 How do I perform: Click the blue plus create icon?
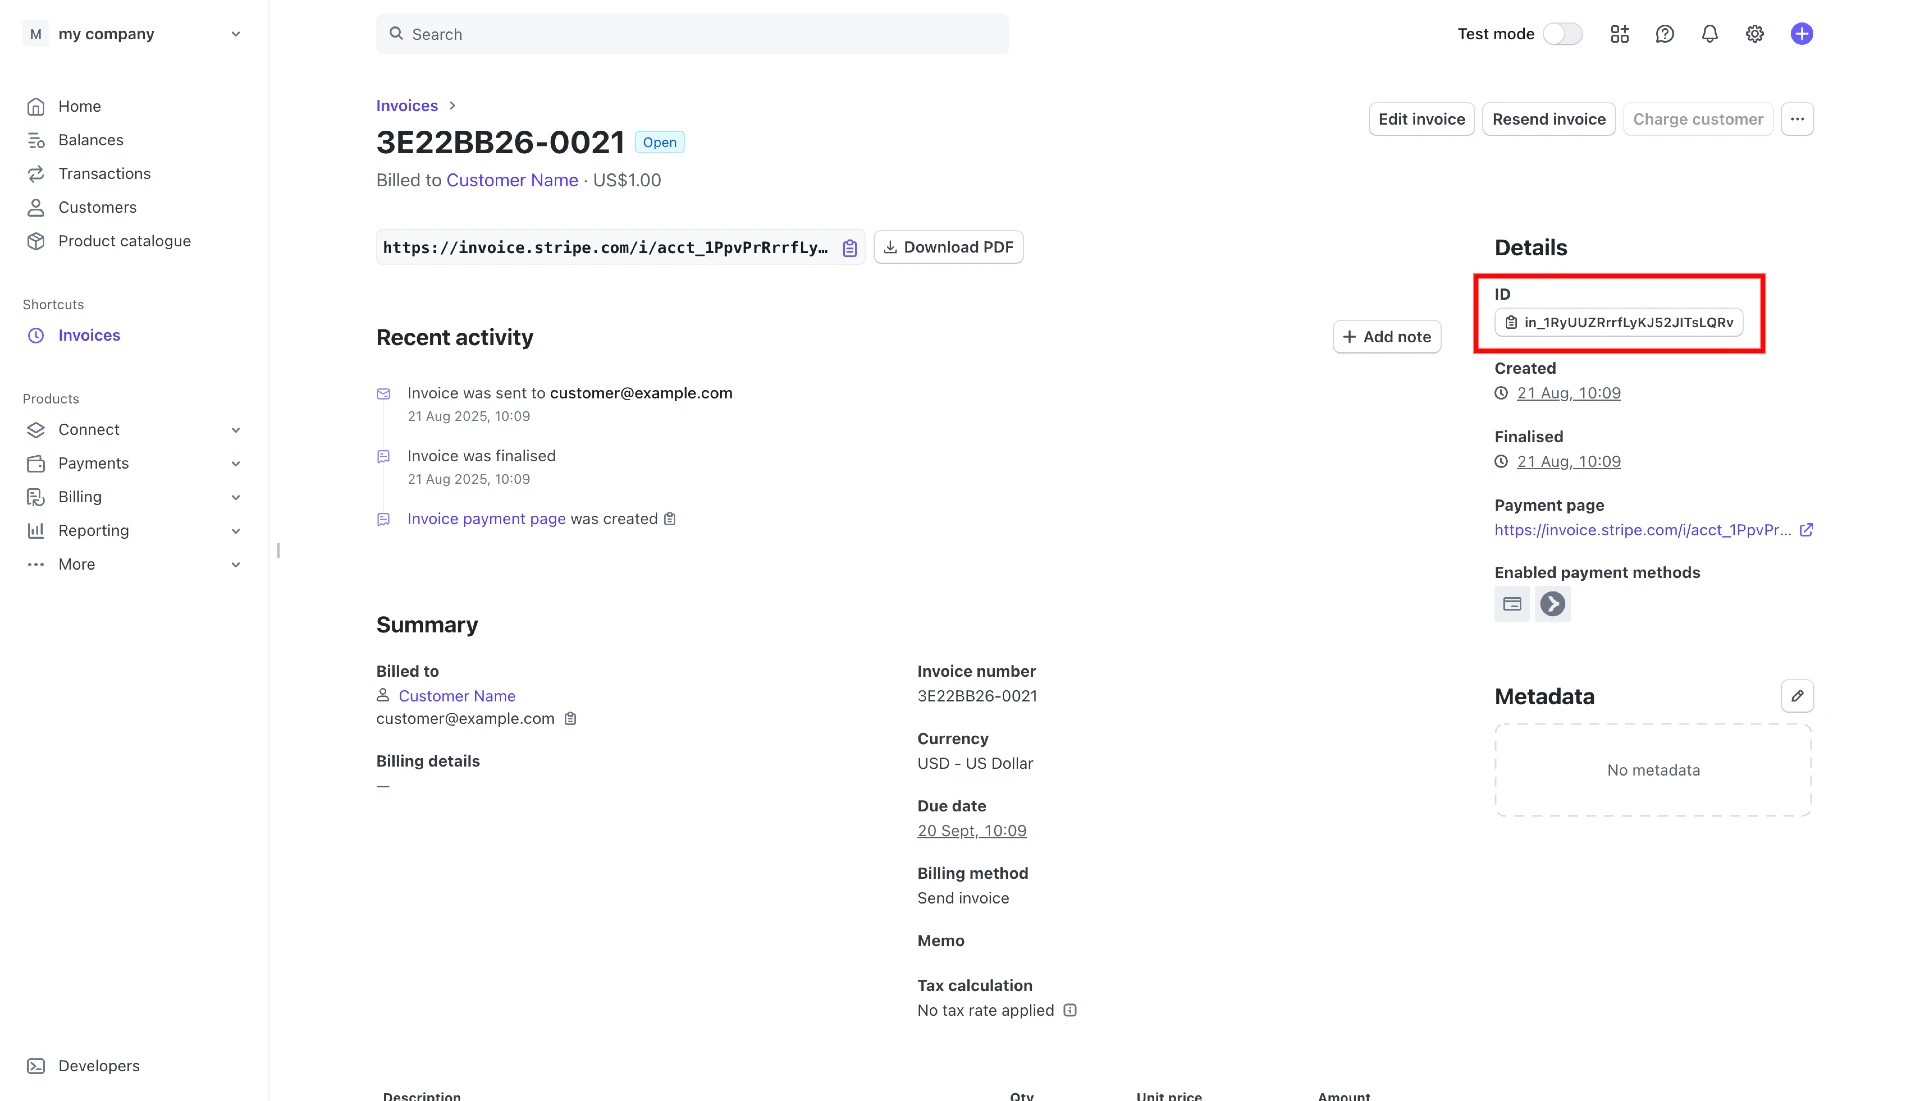pos(1801,34)
